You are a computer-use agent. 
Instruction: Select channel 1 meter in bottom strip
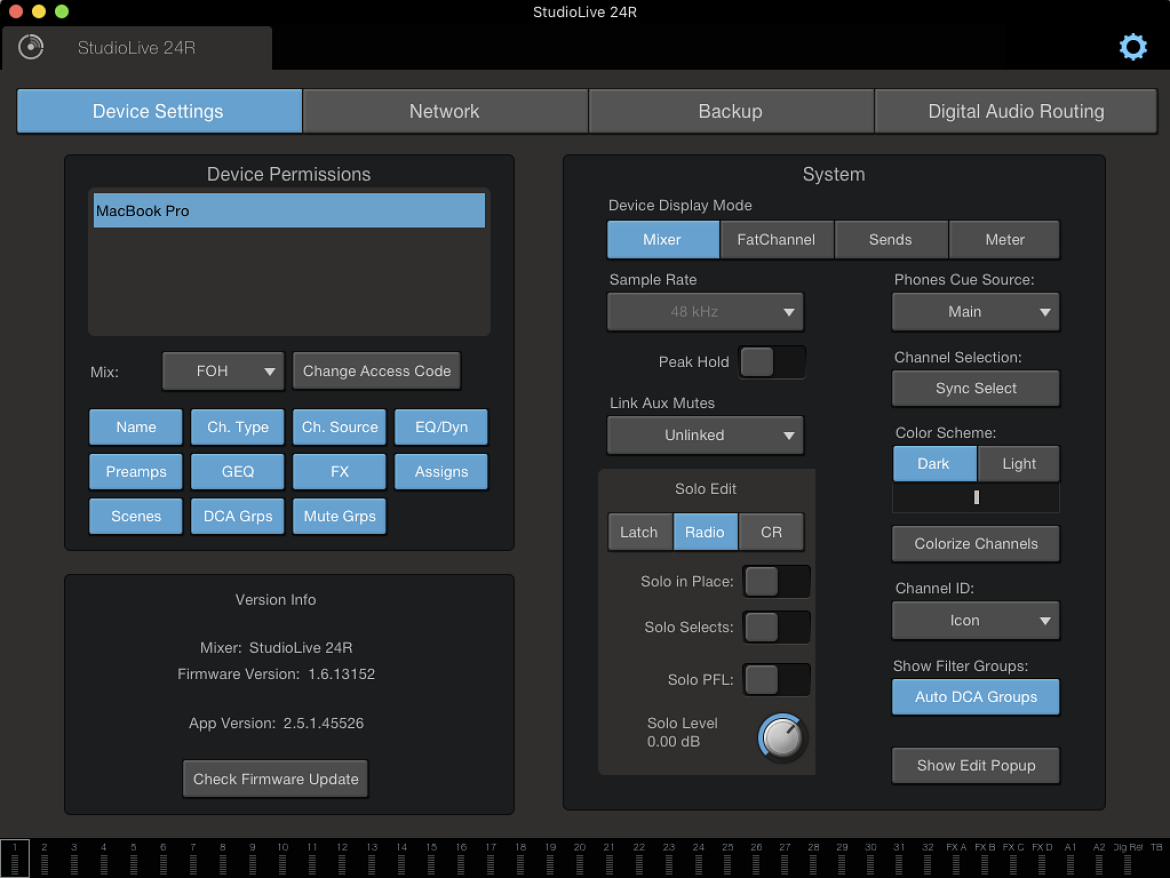(x=15, y=858)
